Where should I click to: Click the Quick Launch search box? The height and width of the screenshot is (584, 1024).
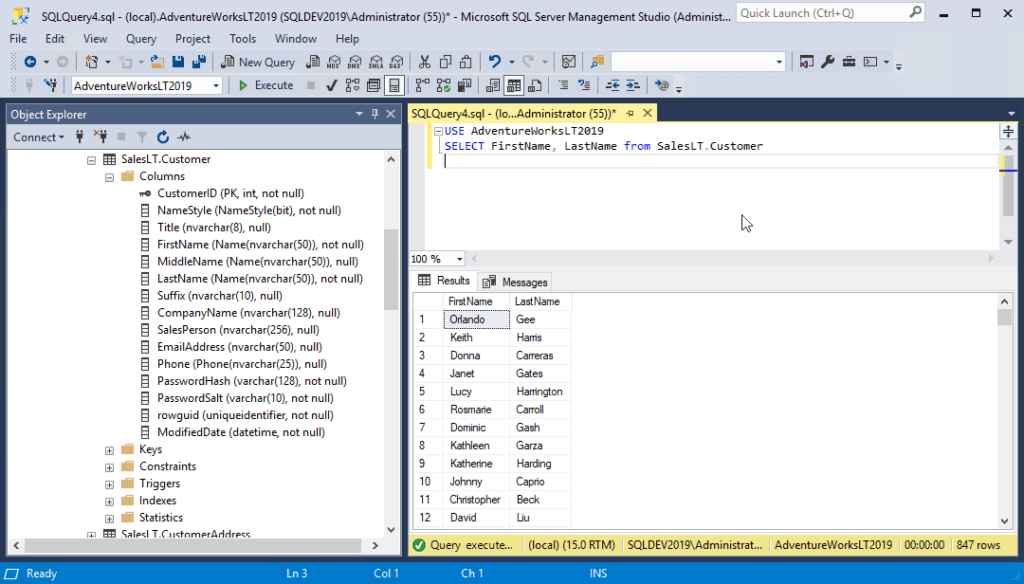(x=830, y=13)
